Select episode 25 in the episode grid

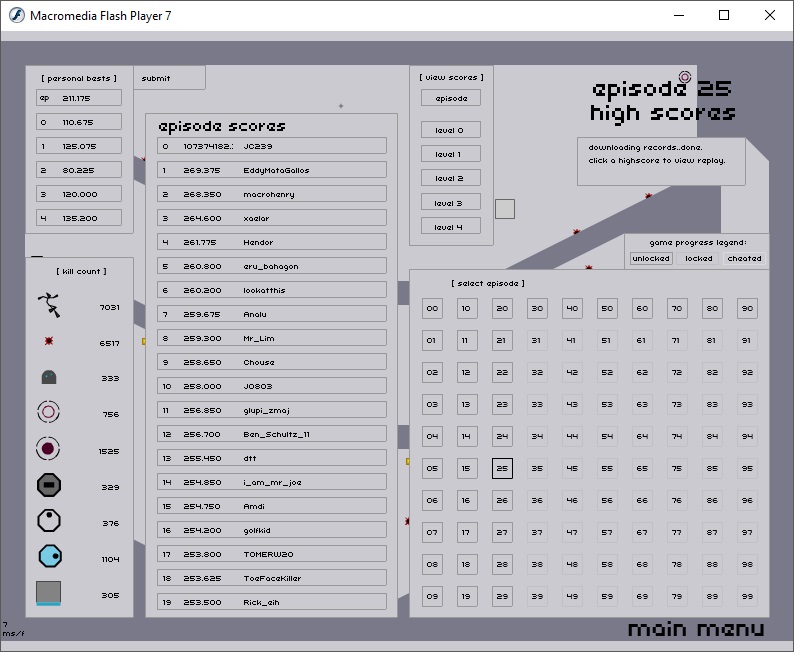[x=502, y=468]
